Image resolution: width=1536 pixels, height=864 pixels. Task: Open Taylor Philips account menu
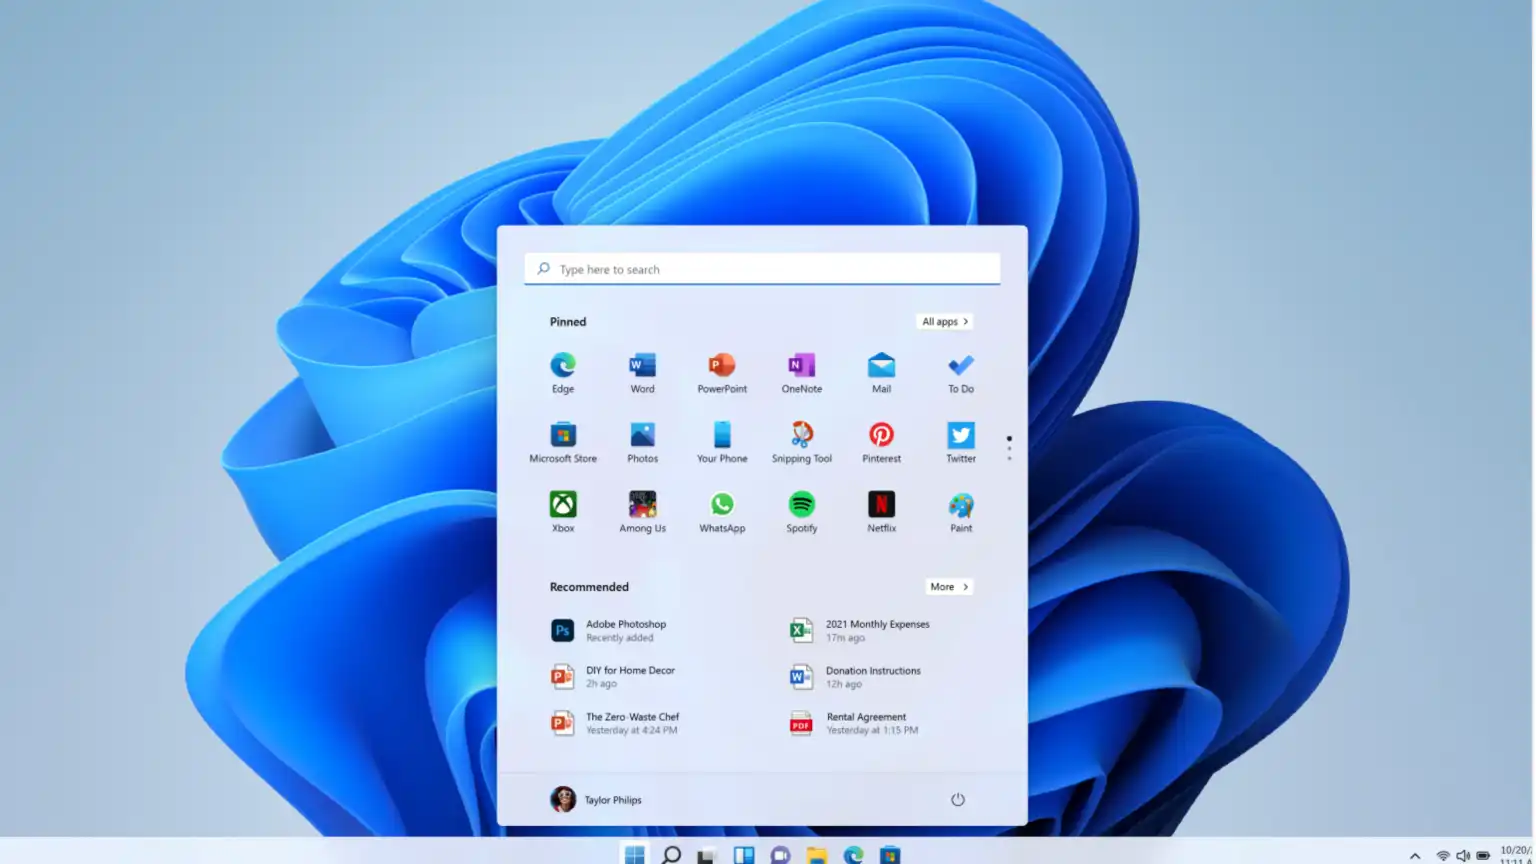pyautogui.click(x=596, y=800)
